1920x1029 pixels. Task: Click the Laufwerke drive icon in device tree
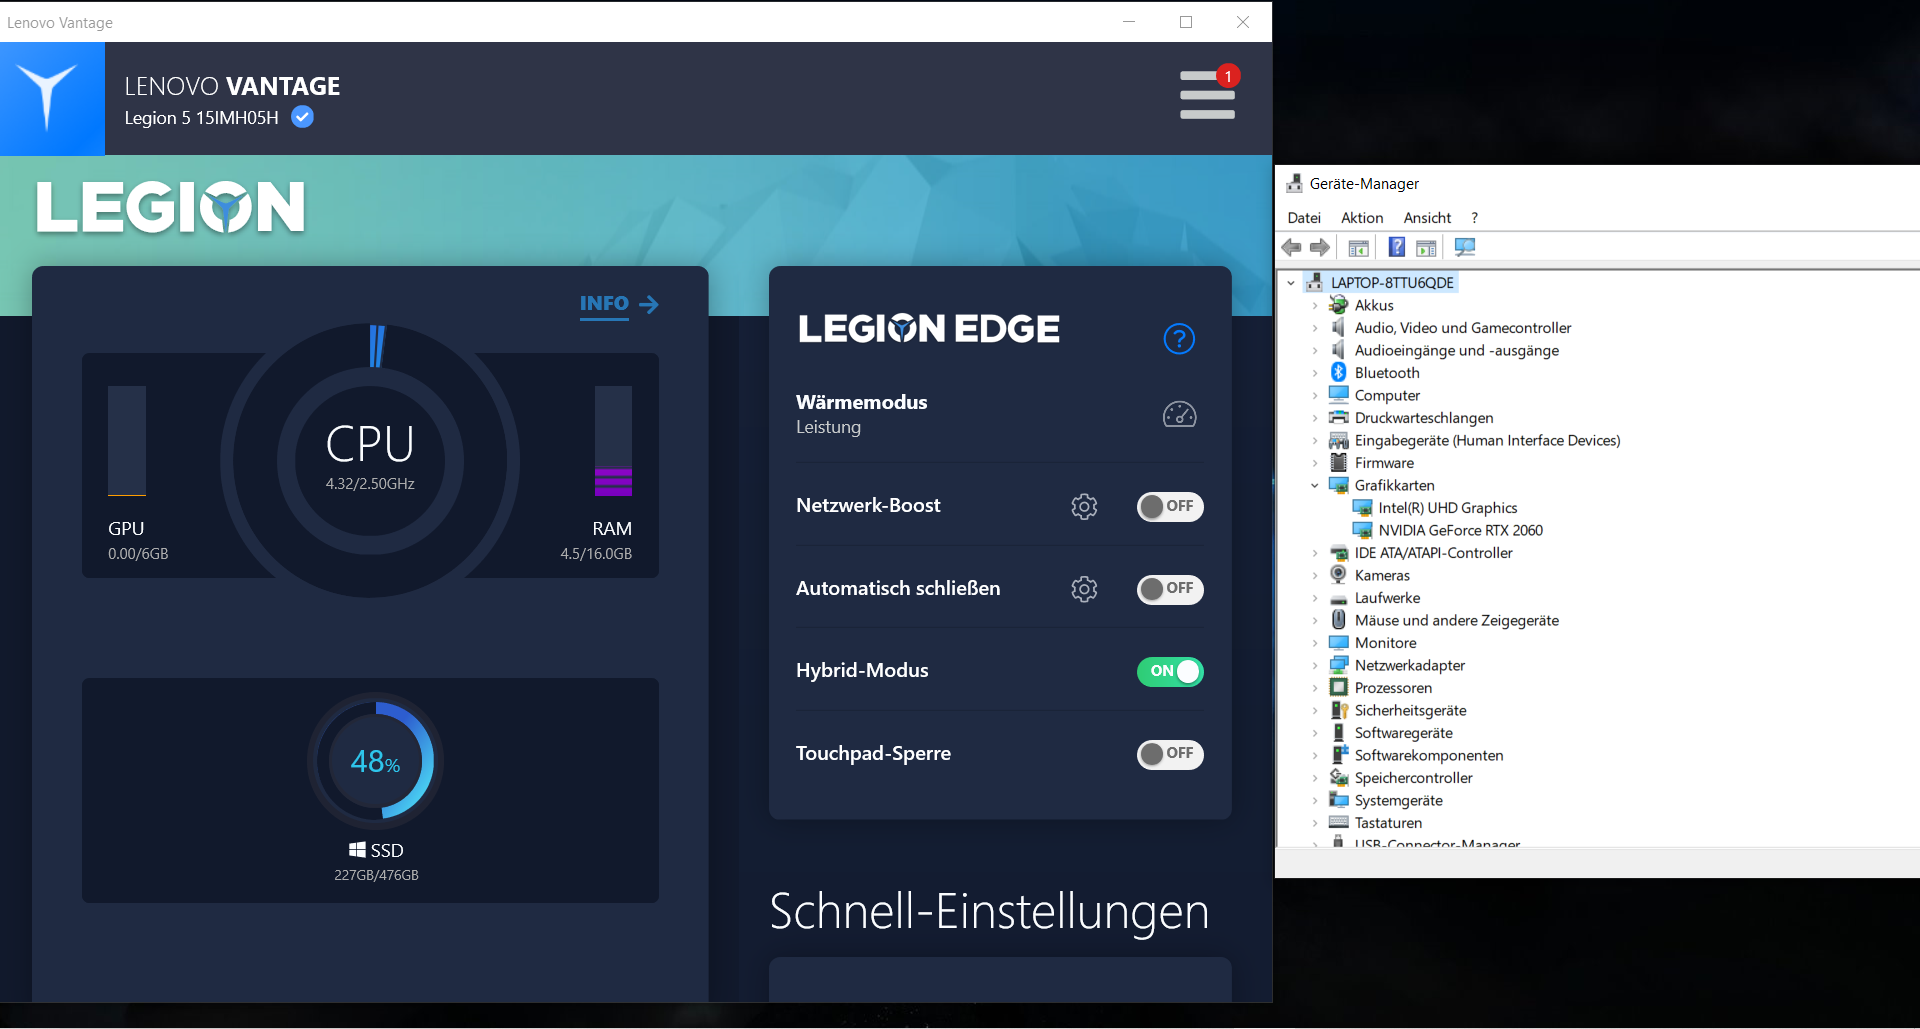click(x=1338, y=598)
